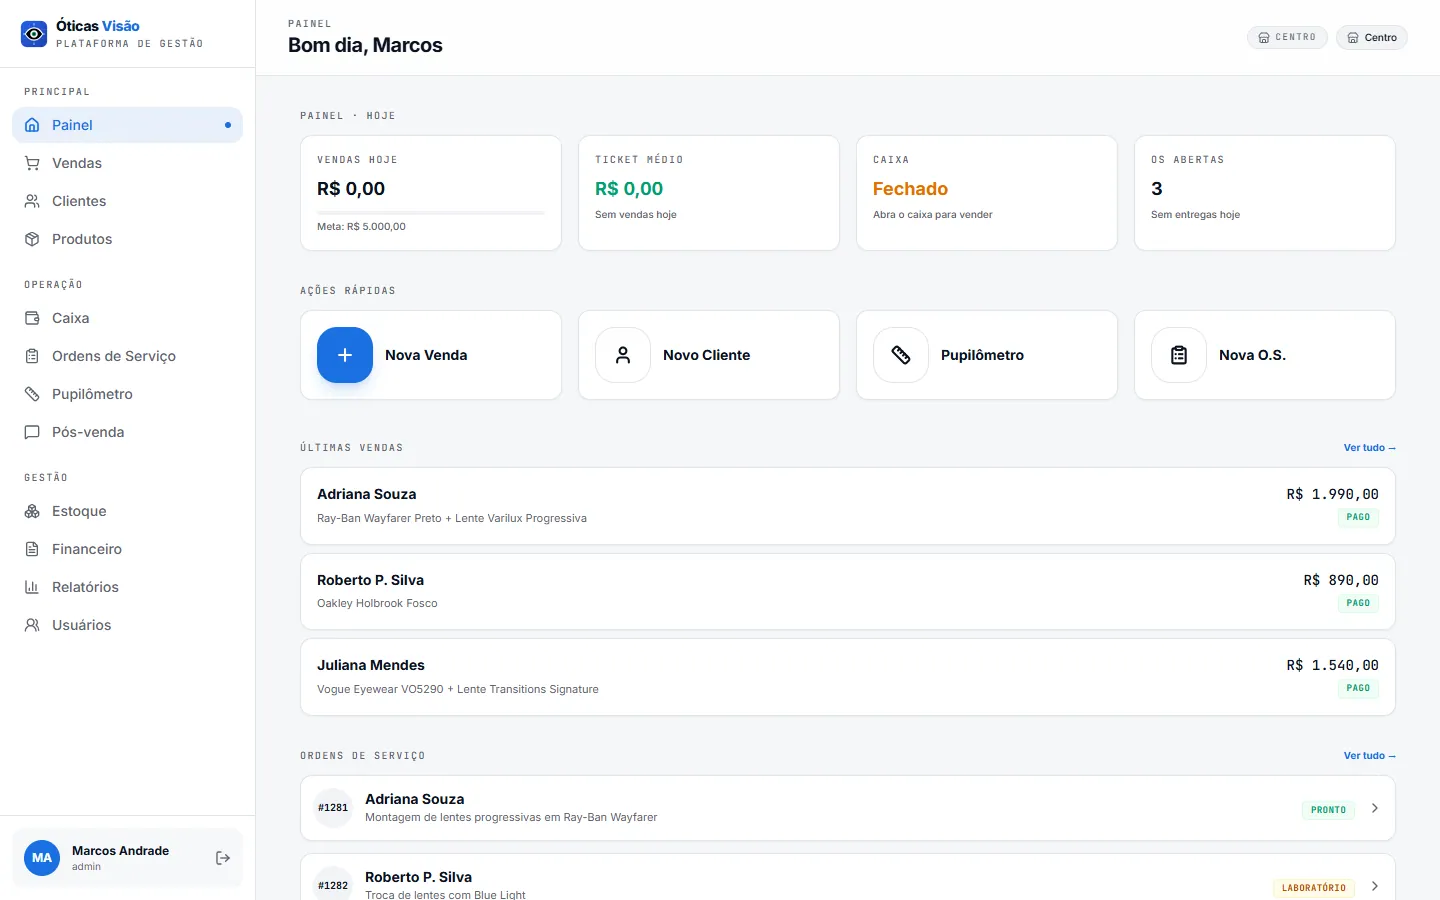Image resolution: width=1440 pixels, height=900 pixels.
Task: Click the Vendas Hoje goal progress bar
Action: (431, 212)
